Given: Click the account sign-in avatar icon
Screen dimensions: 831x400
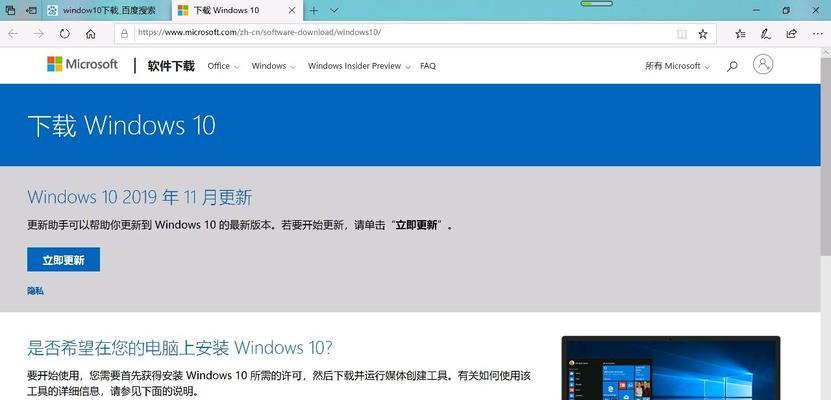Looking at the screenshot, I should (x=763, y=65).
